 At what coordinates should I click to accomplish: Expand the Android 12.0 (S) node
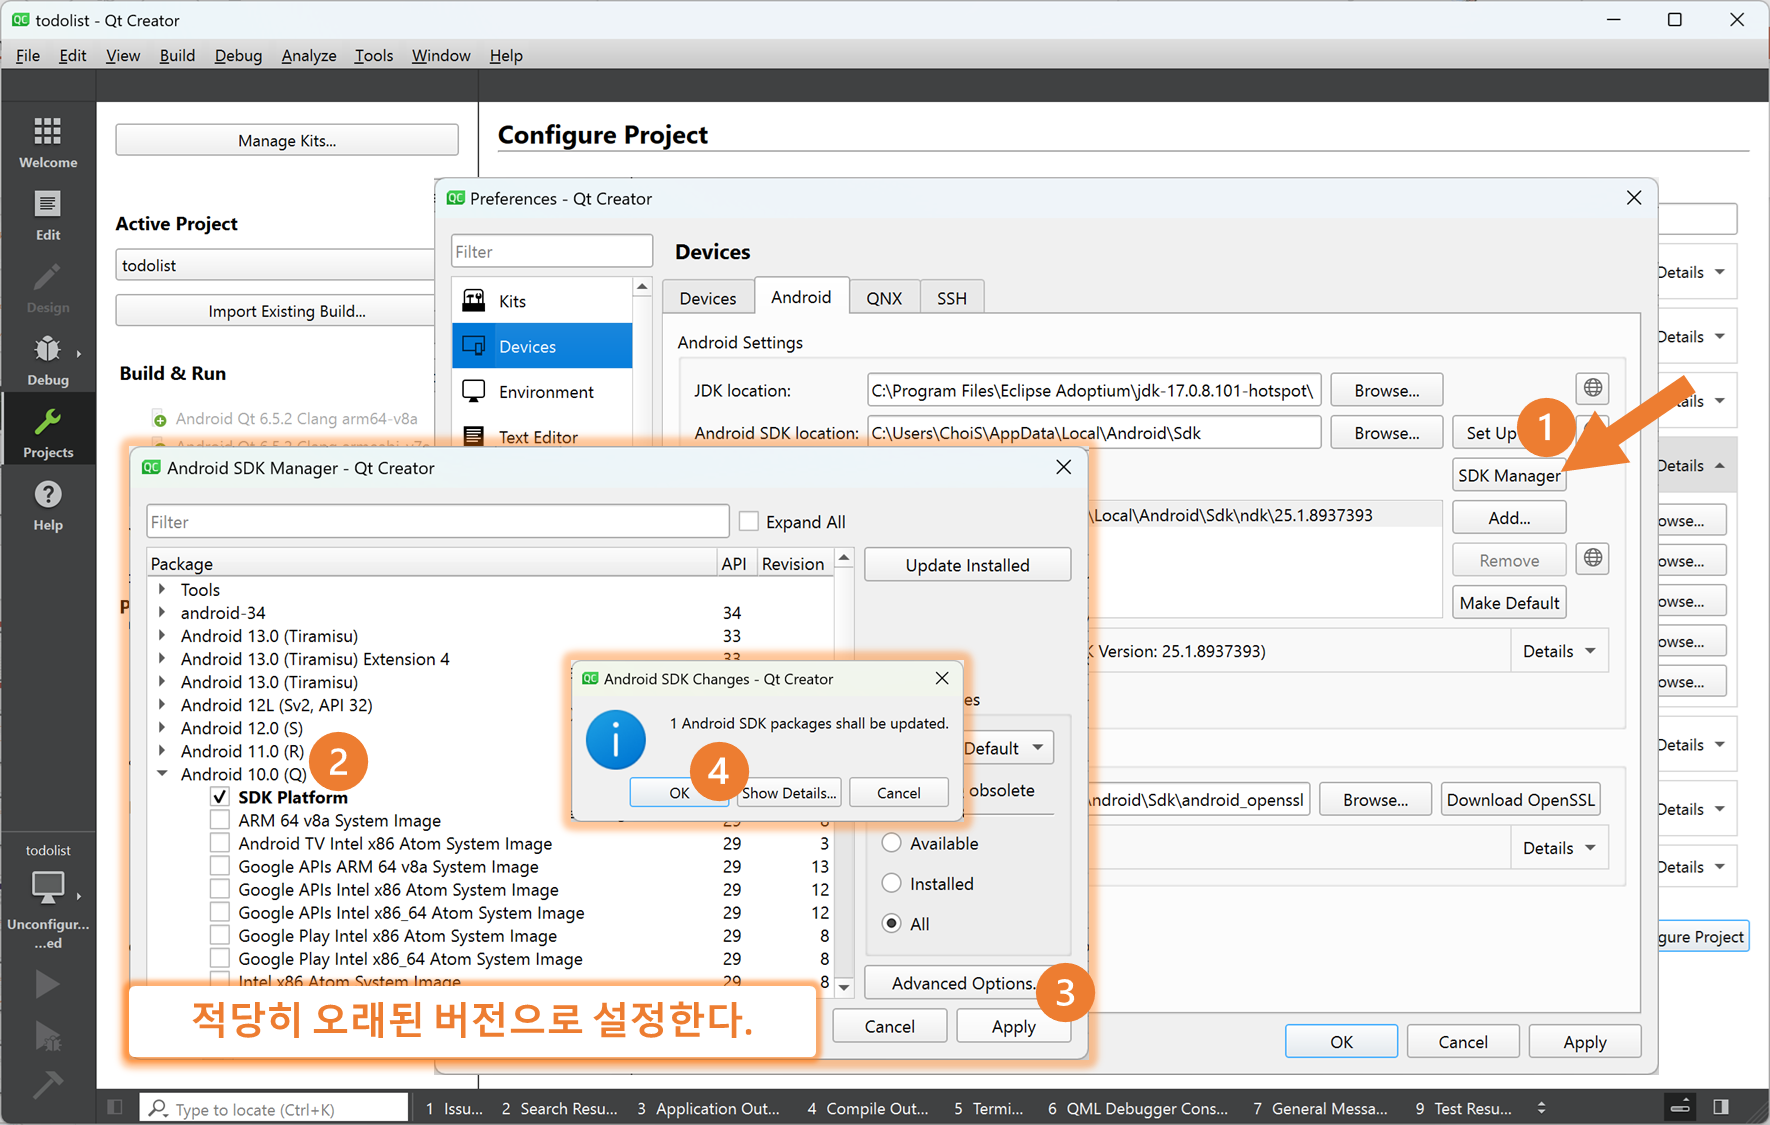click(162, 727)
